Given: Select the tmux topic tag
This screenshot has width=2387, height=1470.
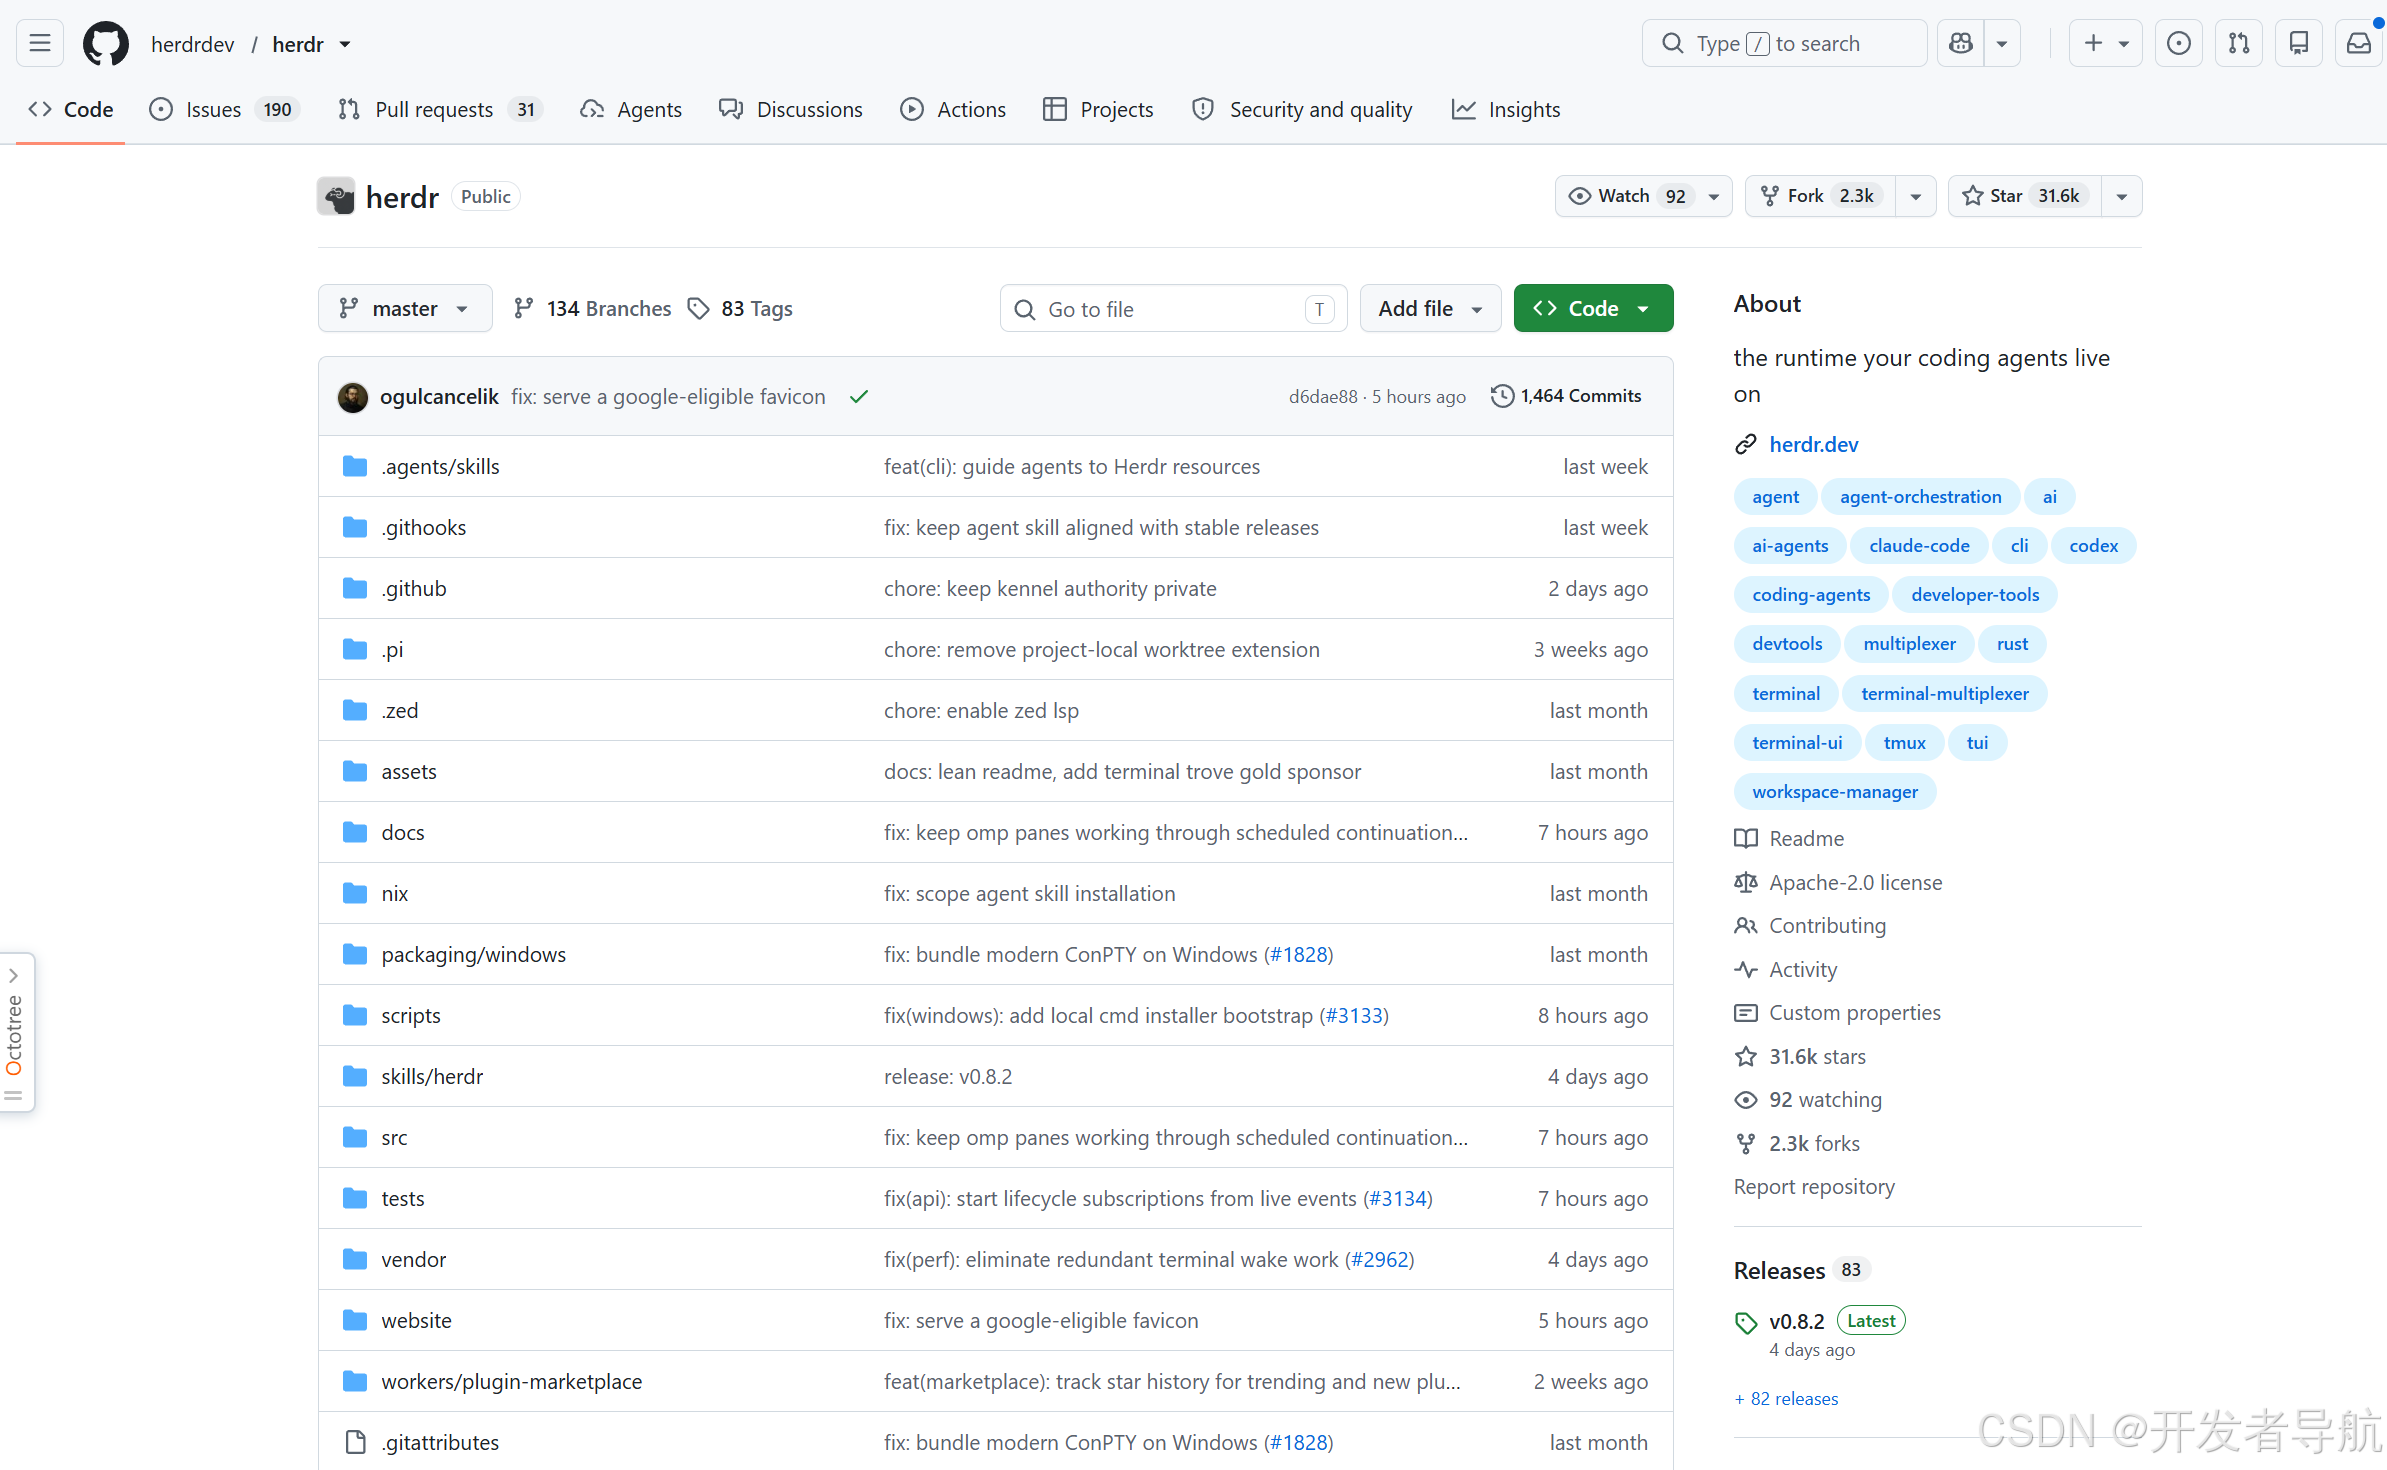Looking at the screenshot, I should 1904,743.
